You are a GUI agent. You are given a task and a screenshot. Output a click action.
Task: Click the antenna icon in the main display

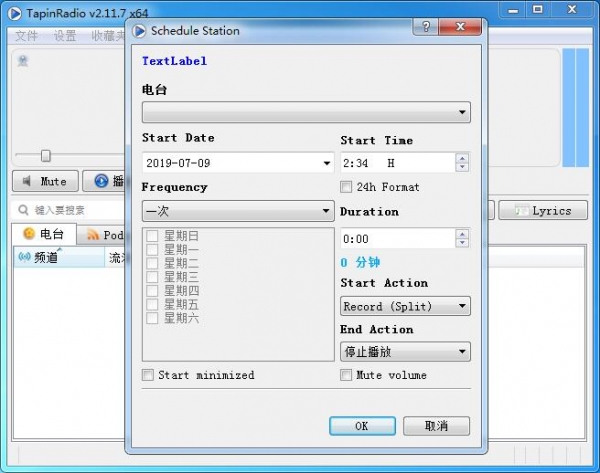[23, 61]
